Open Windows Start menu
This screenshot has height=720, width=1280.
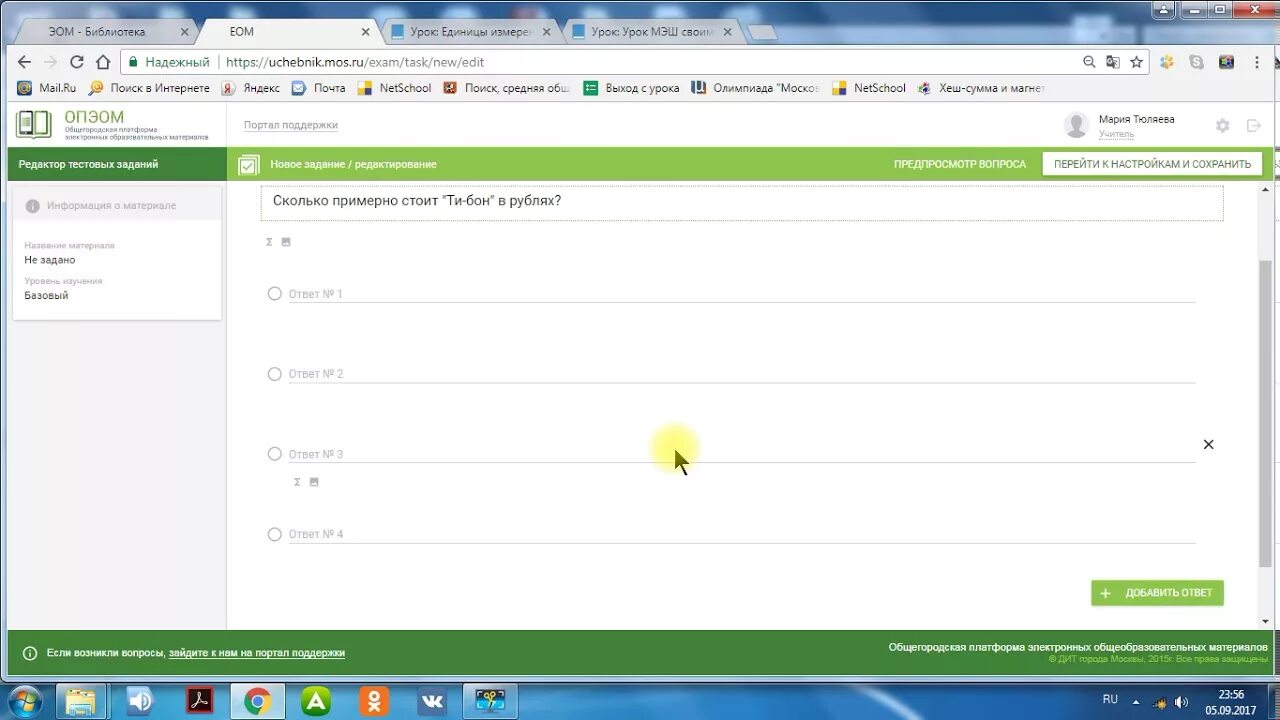pos(25,701)
